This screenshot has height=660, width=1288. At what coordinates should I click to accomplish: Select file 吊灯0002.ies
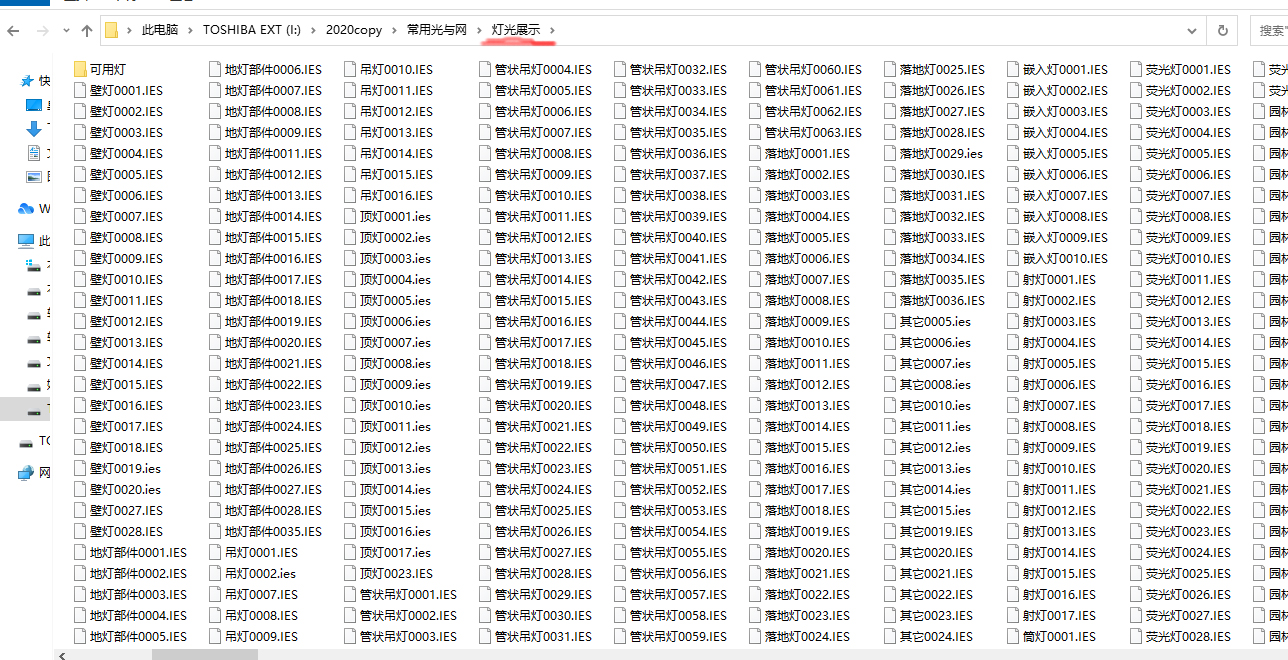(x=253, y=573)
